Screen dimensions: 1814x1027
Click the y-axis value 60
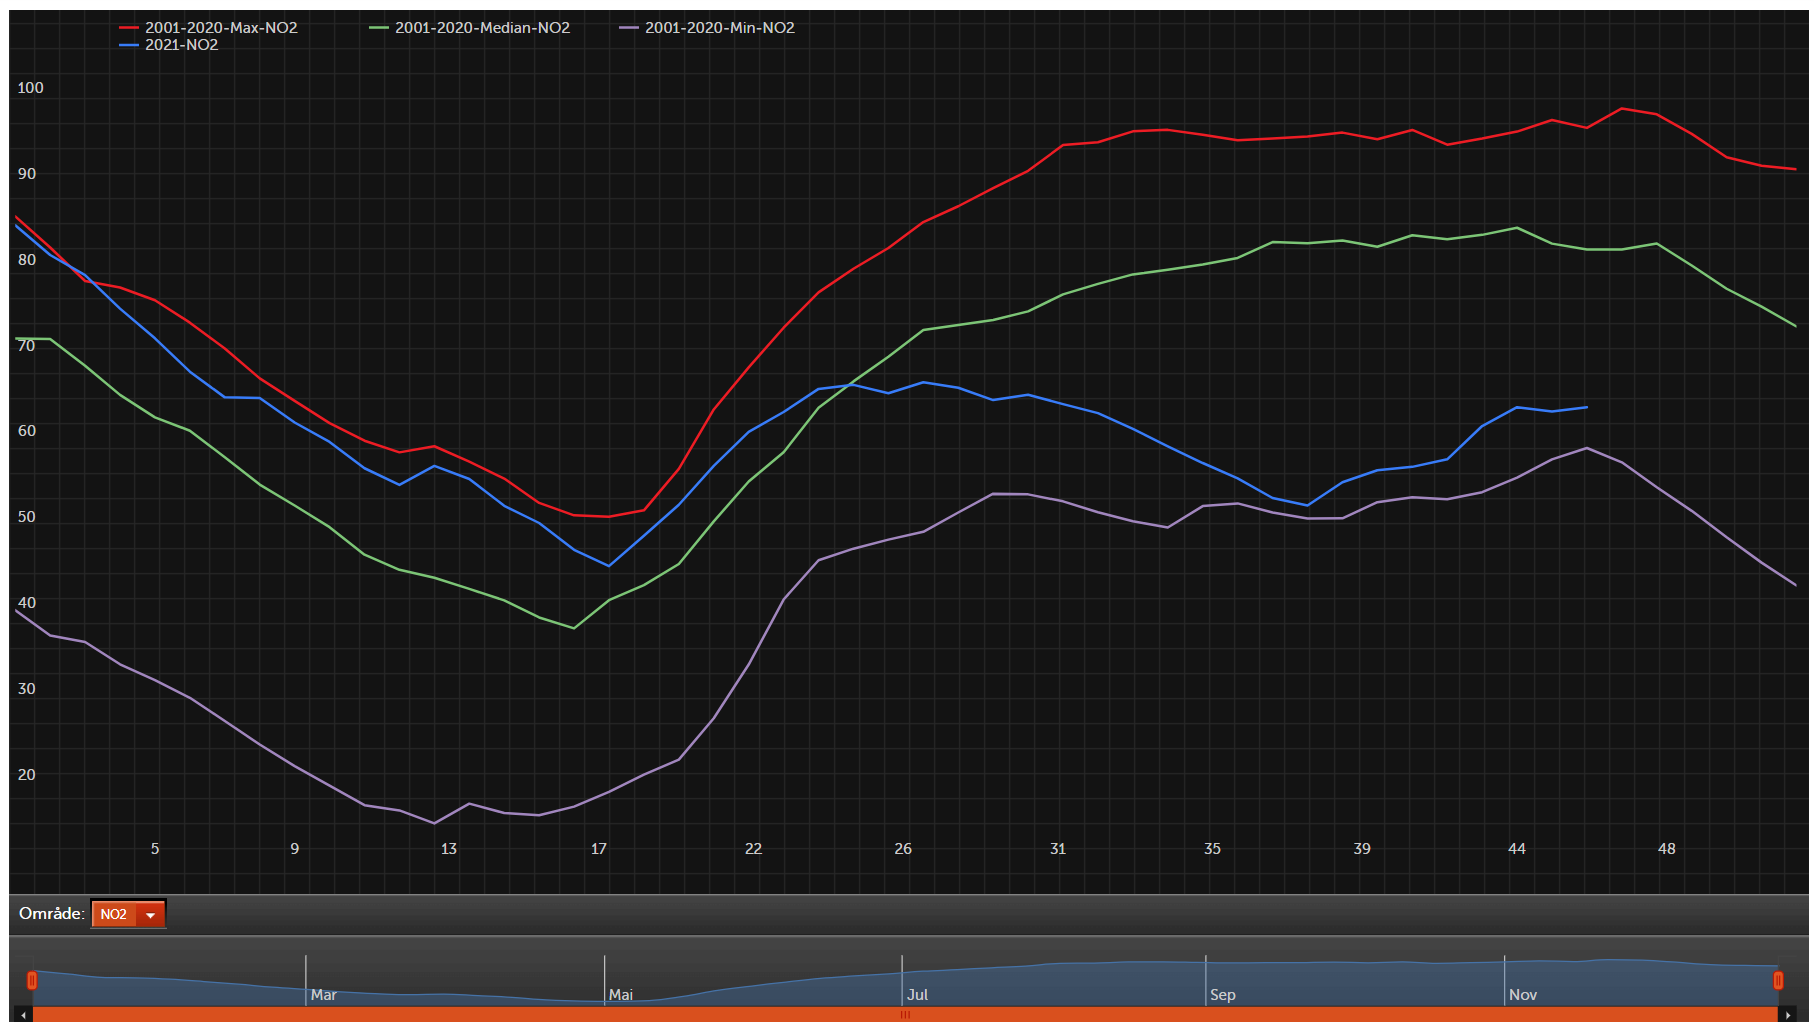click(x=27, y=431)
